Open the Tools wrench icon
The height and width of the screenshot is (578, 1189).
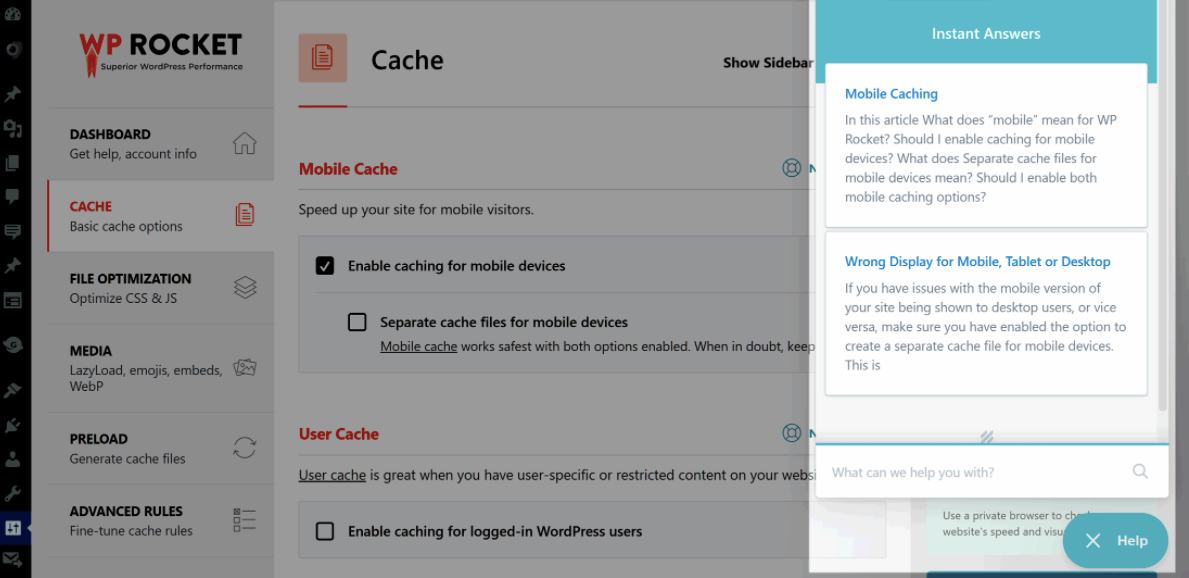pyautogui.click(x=12, y=494)
